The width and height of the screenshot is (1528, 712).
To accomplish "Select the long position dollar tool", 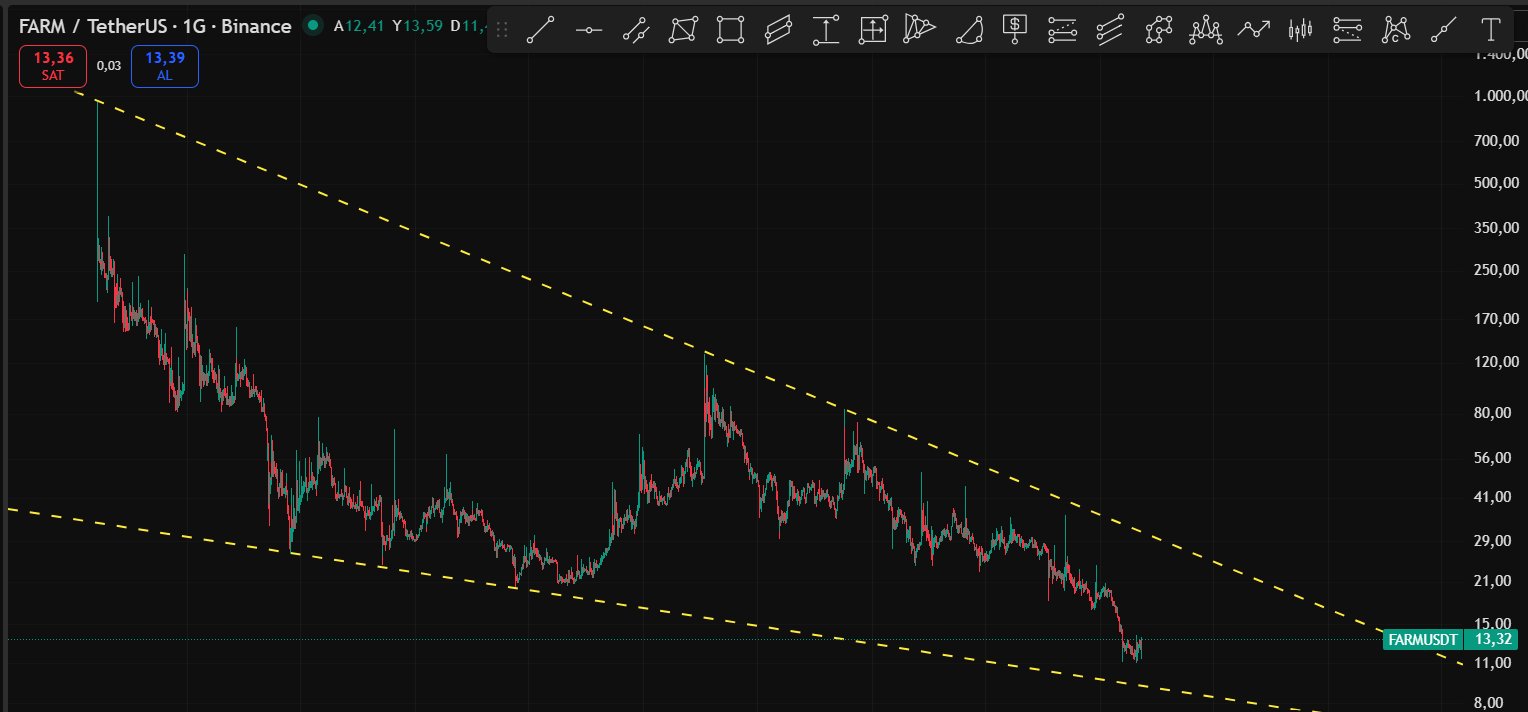I will click(x=1015, y=30).
